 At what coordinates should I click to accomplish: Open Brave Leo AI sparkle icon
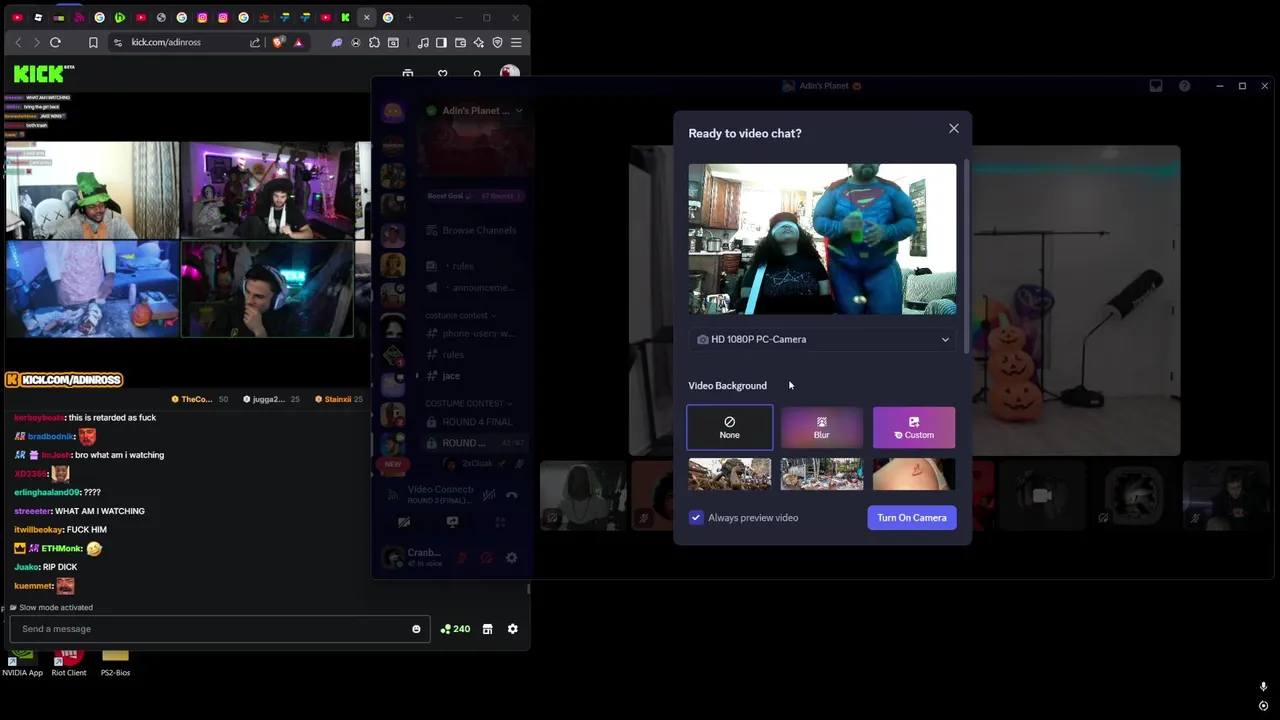[479, 42]
